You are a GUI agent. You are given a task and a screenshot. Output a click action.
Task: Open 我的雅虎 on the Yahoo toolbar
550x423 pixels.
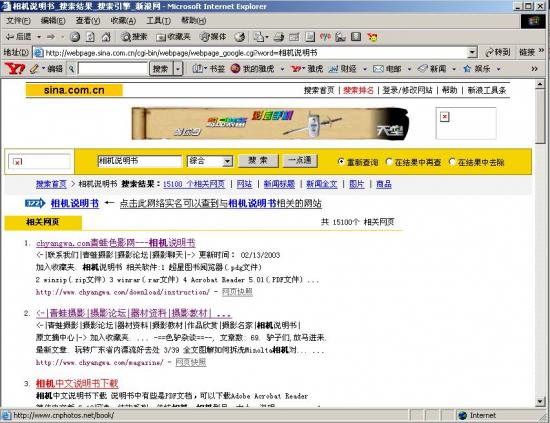point(253,69)
